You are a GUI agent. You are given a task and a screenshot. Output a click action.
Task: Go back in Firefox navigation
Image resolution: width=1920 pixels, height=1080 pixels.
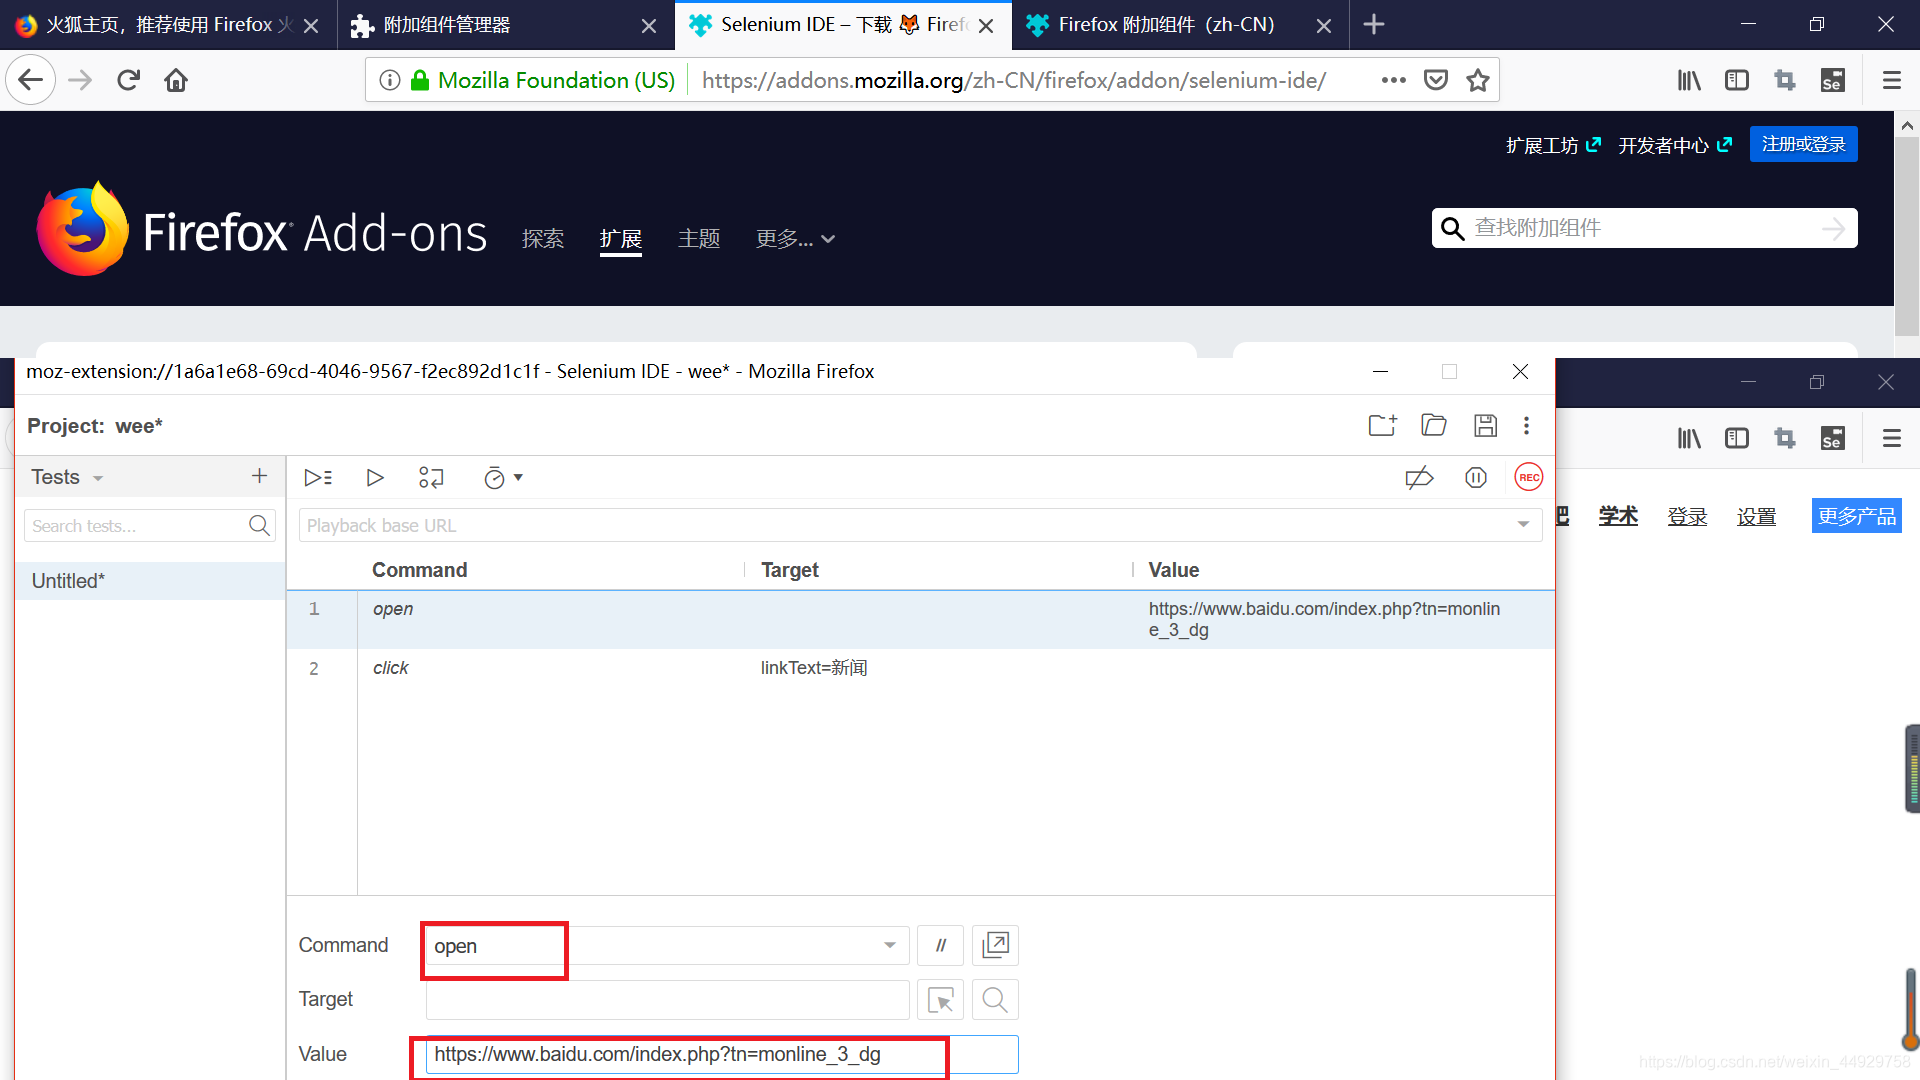[30, 80]
